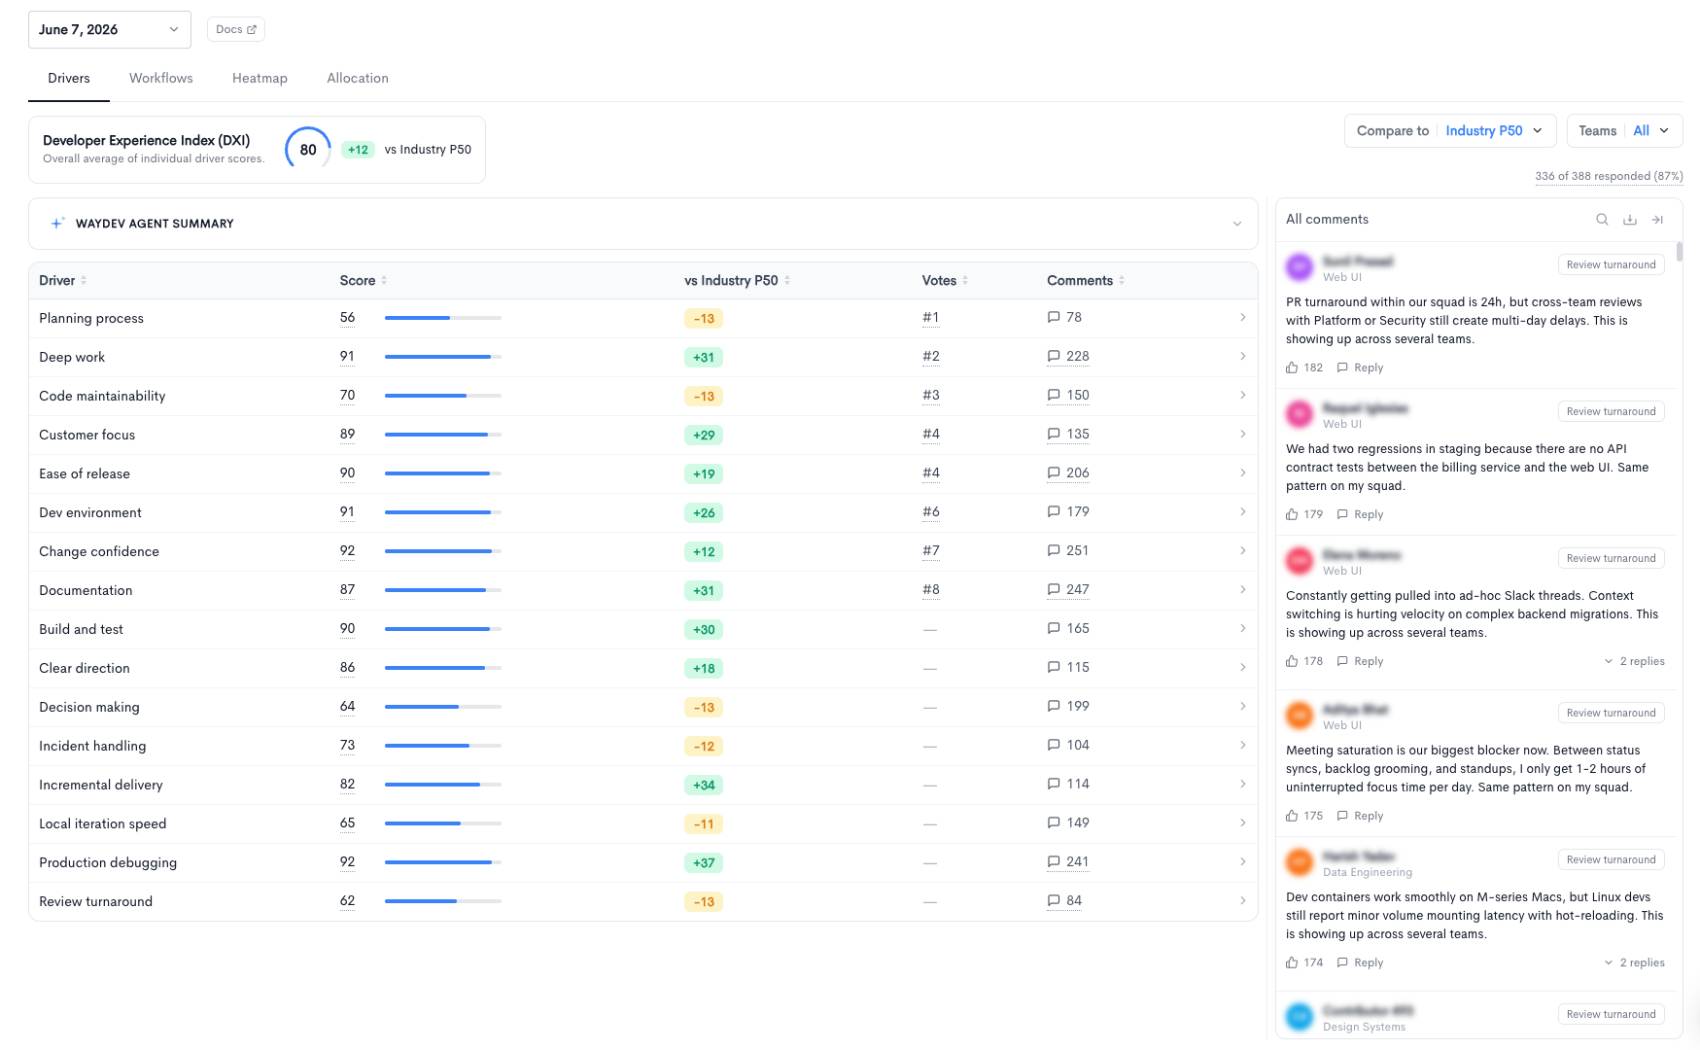The width and height of the screenshot is (1700, 1050).
Task: Sort by Comments column sort icon
Action: coord(1122,281)
